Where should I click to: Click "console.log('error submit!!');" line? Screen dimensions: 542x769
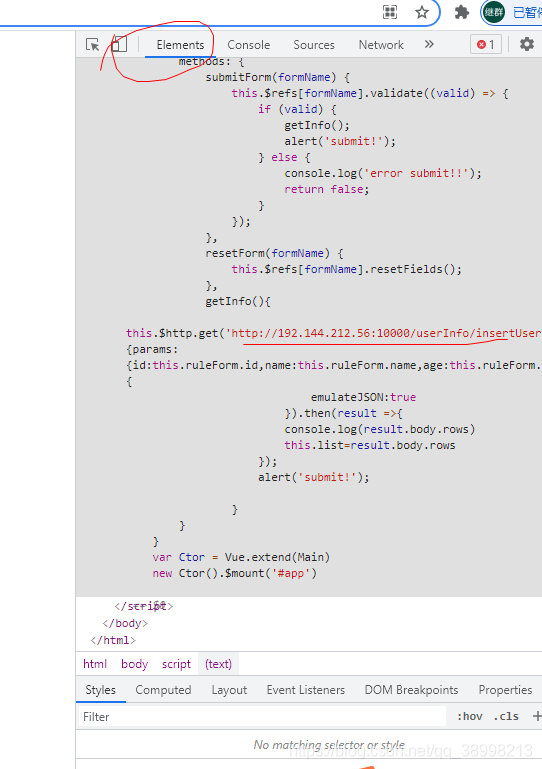click(383, 173)
